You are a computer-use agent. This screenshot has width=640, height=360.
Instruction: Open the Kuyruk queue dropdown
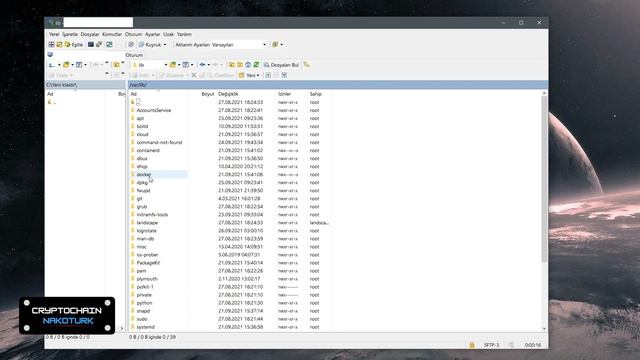pos(152,44)
